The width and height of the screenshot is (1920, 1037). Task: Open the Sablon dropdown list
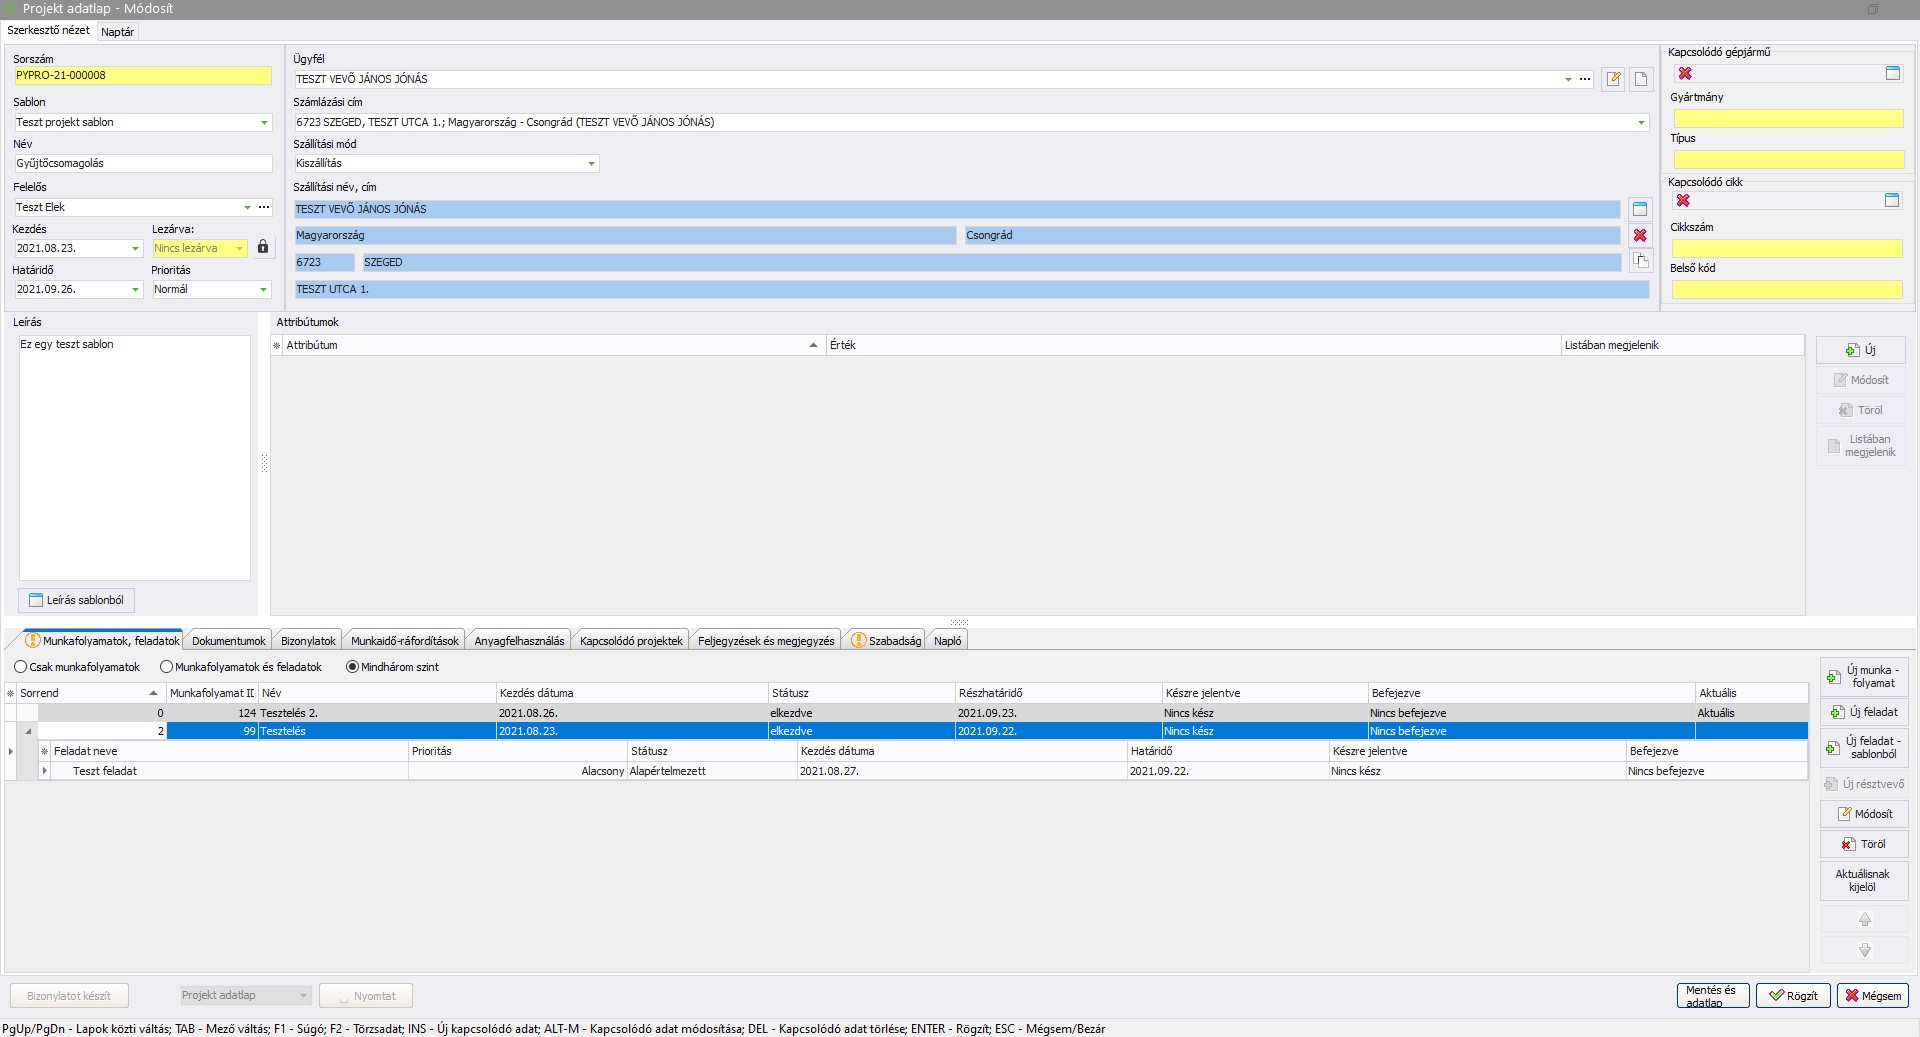(264, 123)
